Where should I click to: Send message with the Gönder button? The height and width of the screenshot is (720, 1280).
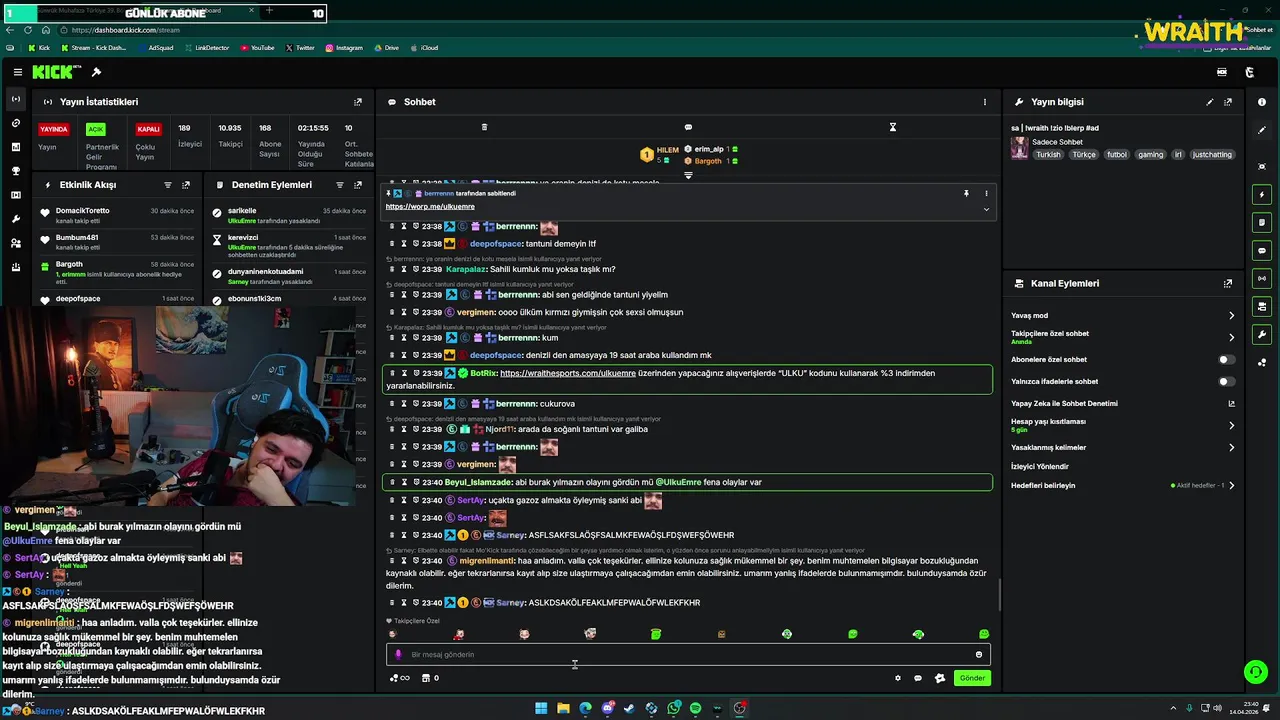(x=972, y=678)
